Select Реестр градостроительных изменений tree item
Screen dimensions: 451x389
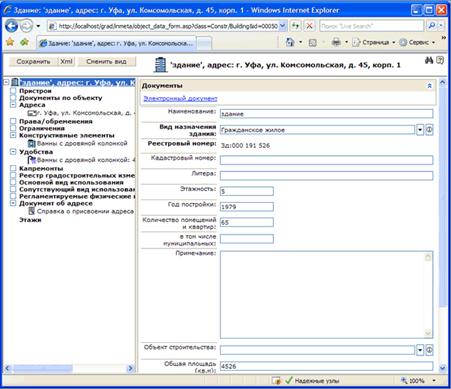coord(77,175)
